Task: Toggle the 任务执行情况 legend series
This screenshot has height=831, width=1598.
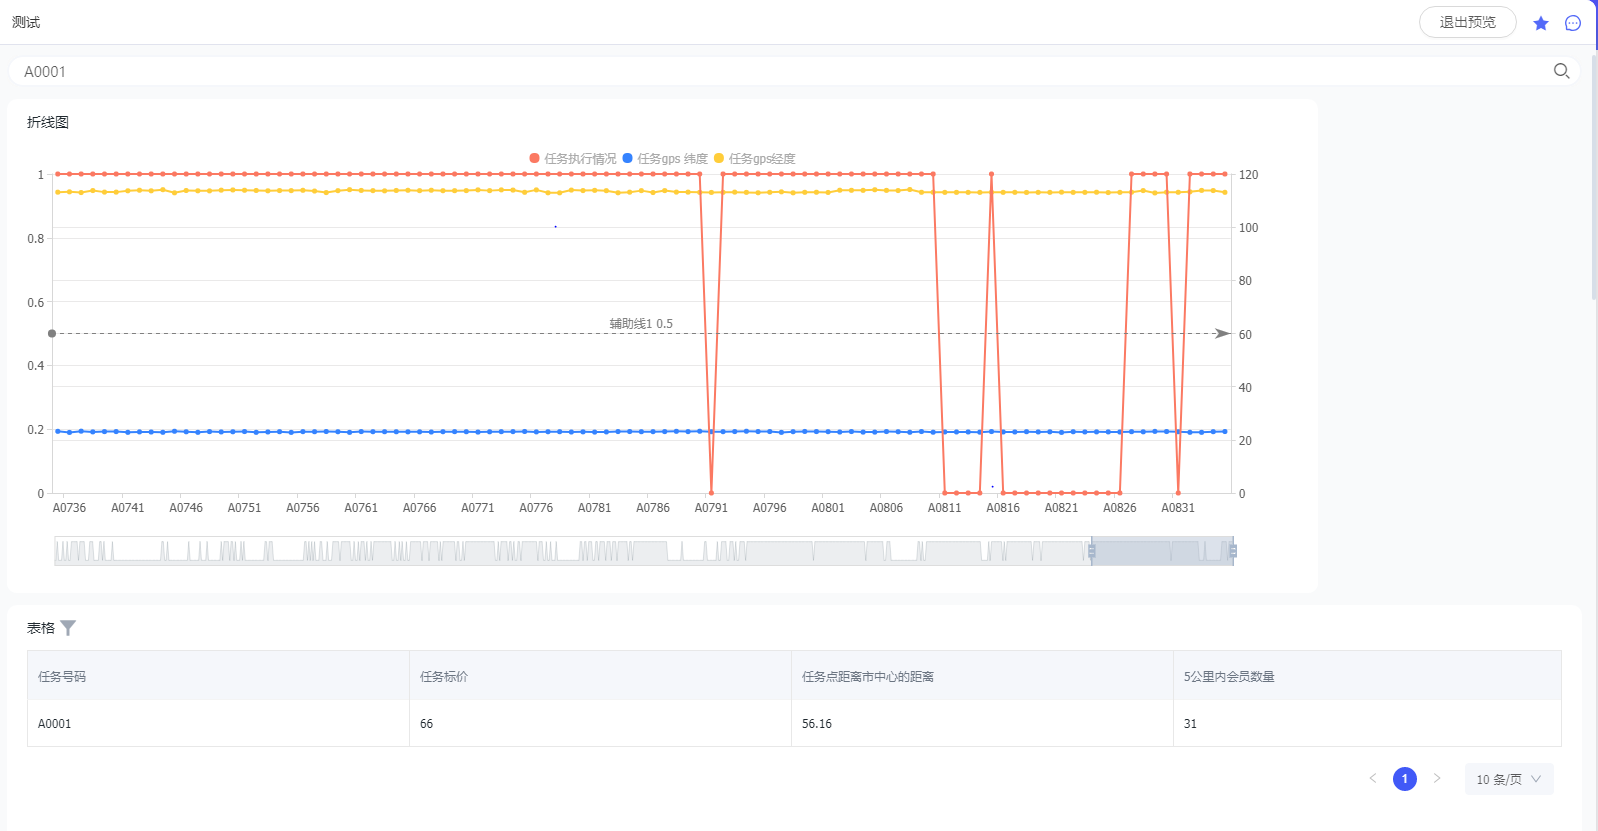Action: [x=573, y=159]
